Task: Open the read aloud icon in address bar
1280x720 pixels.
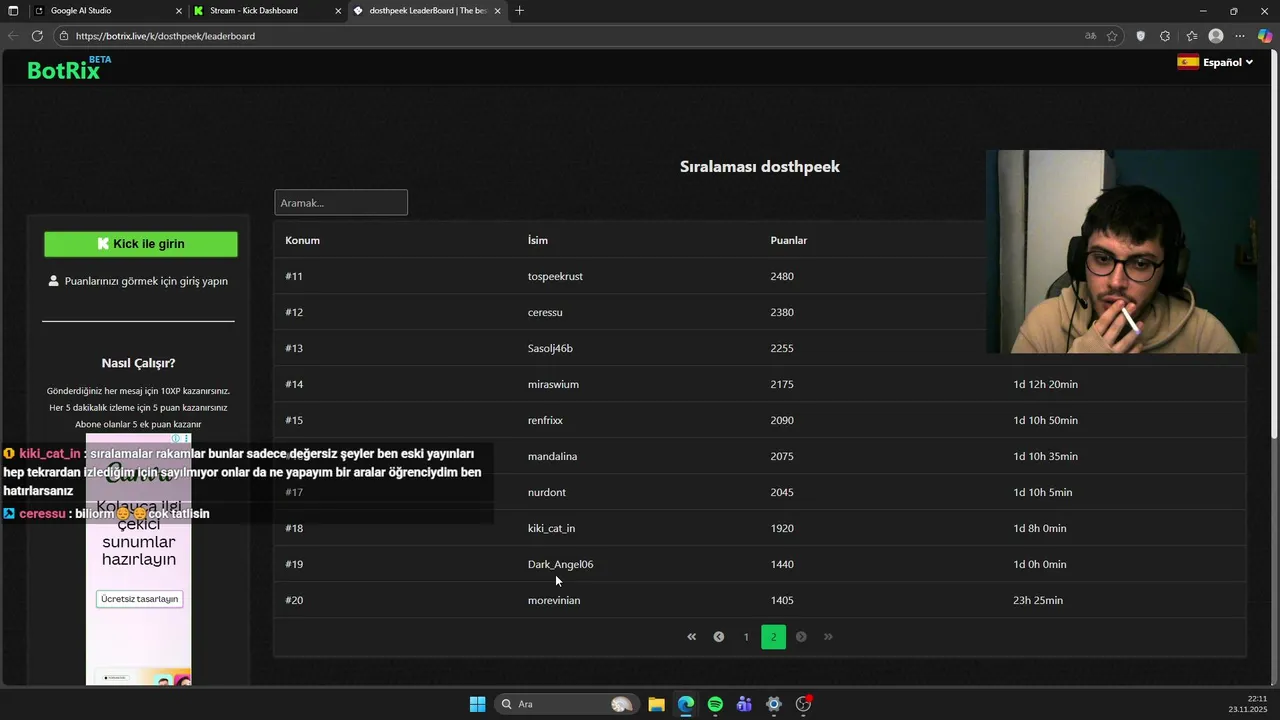Action: tap(1090, 36)
